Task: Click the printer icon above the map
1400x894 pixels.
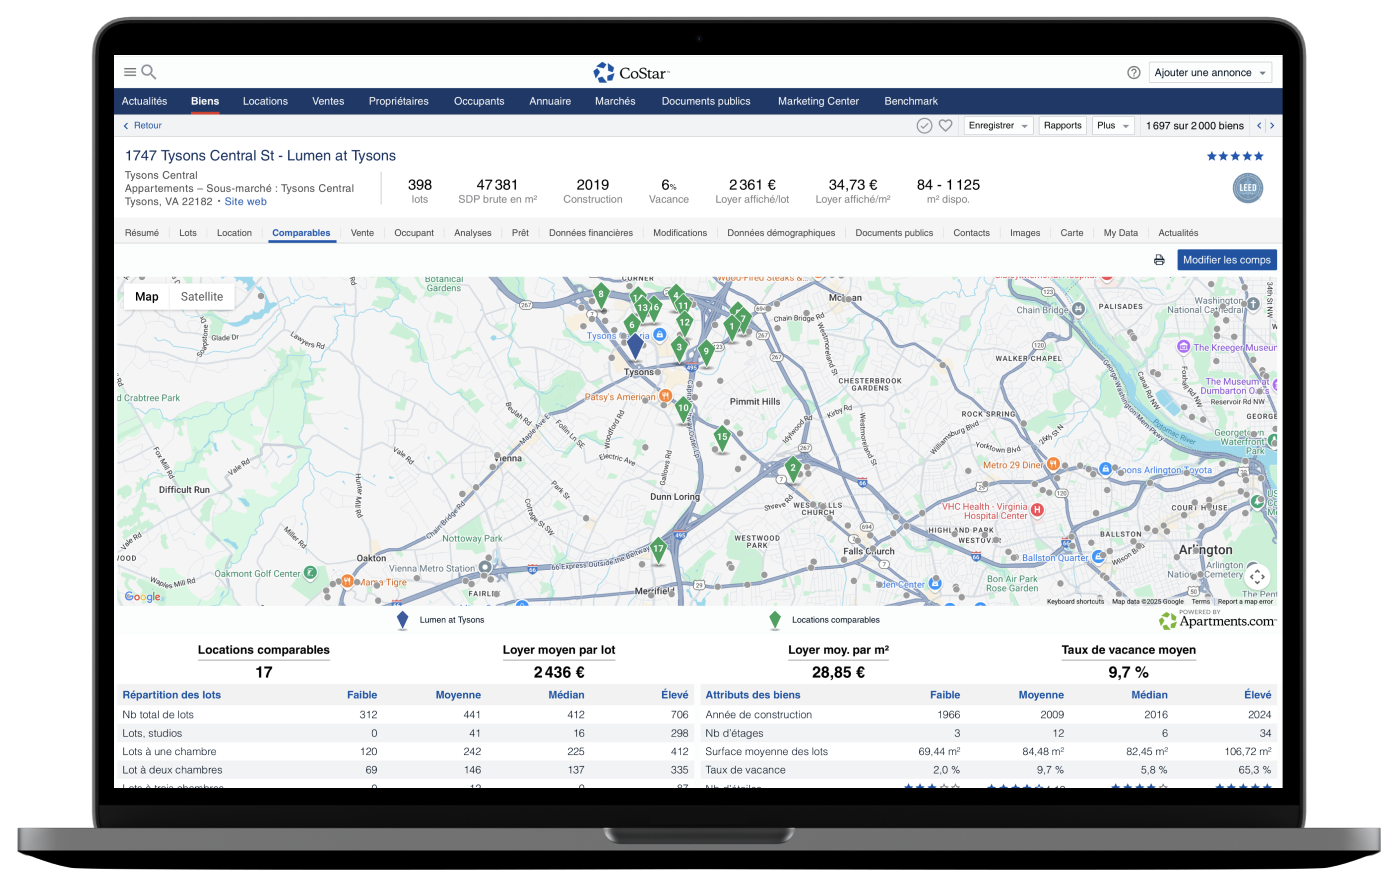Action: click(1159, 260)
